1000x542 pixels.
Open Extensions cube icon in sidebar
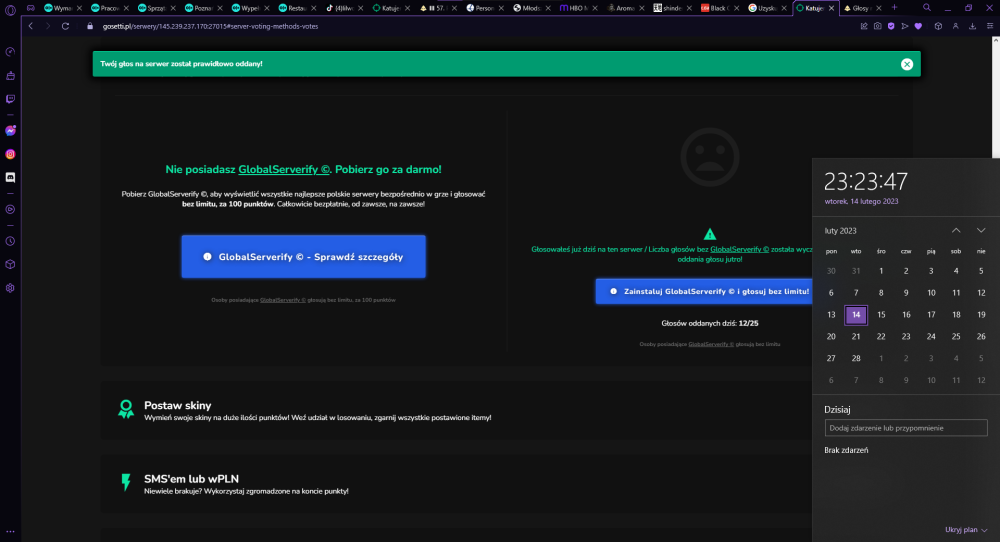click(x=10, y=264)
